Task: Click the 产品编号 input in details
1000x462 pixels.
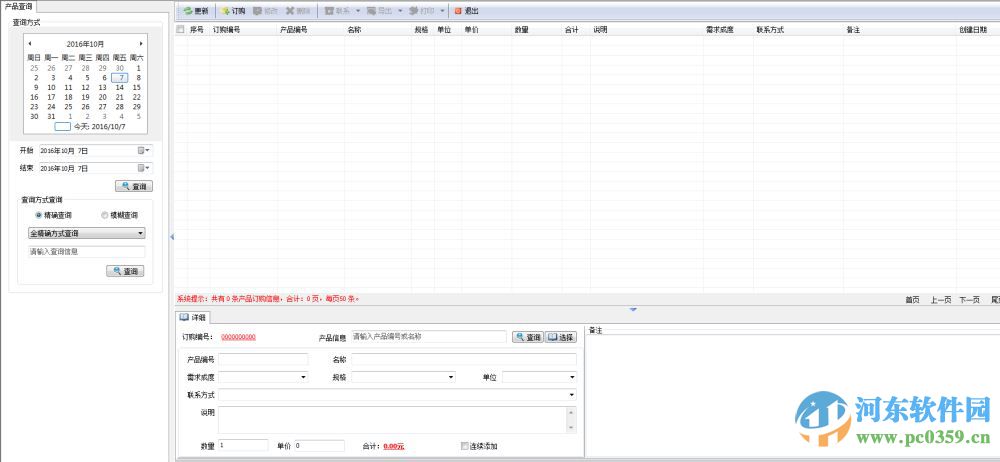Action: click(263, 359)
